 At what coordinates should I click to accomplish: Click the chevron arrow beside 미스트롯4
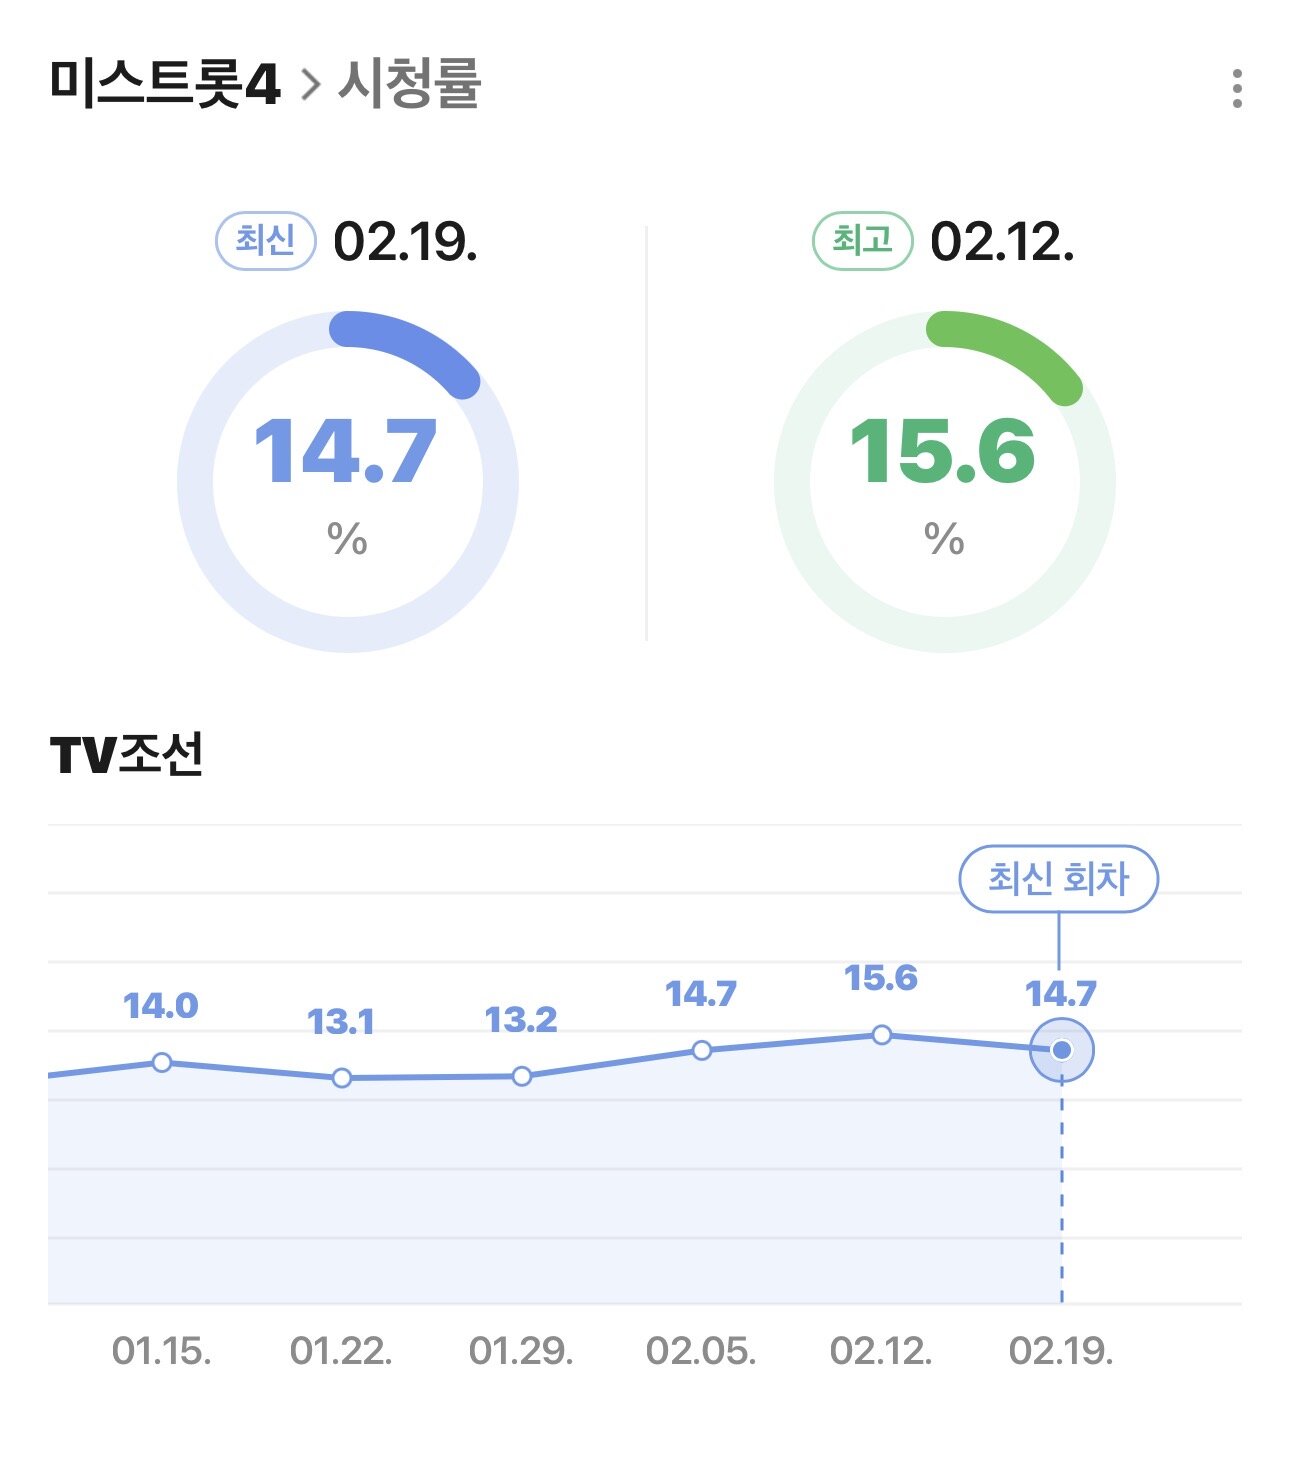pos(311,85)
